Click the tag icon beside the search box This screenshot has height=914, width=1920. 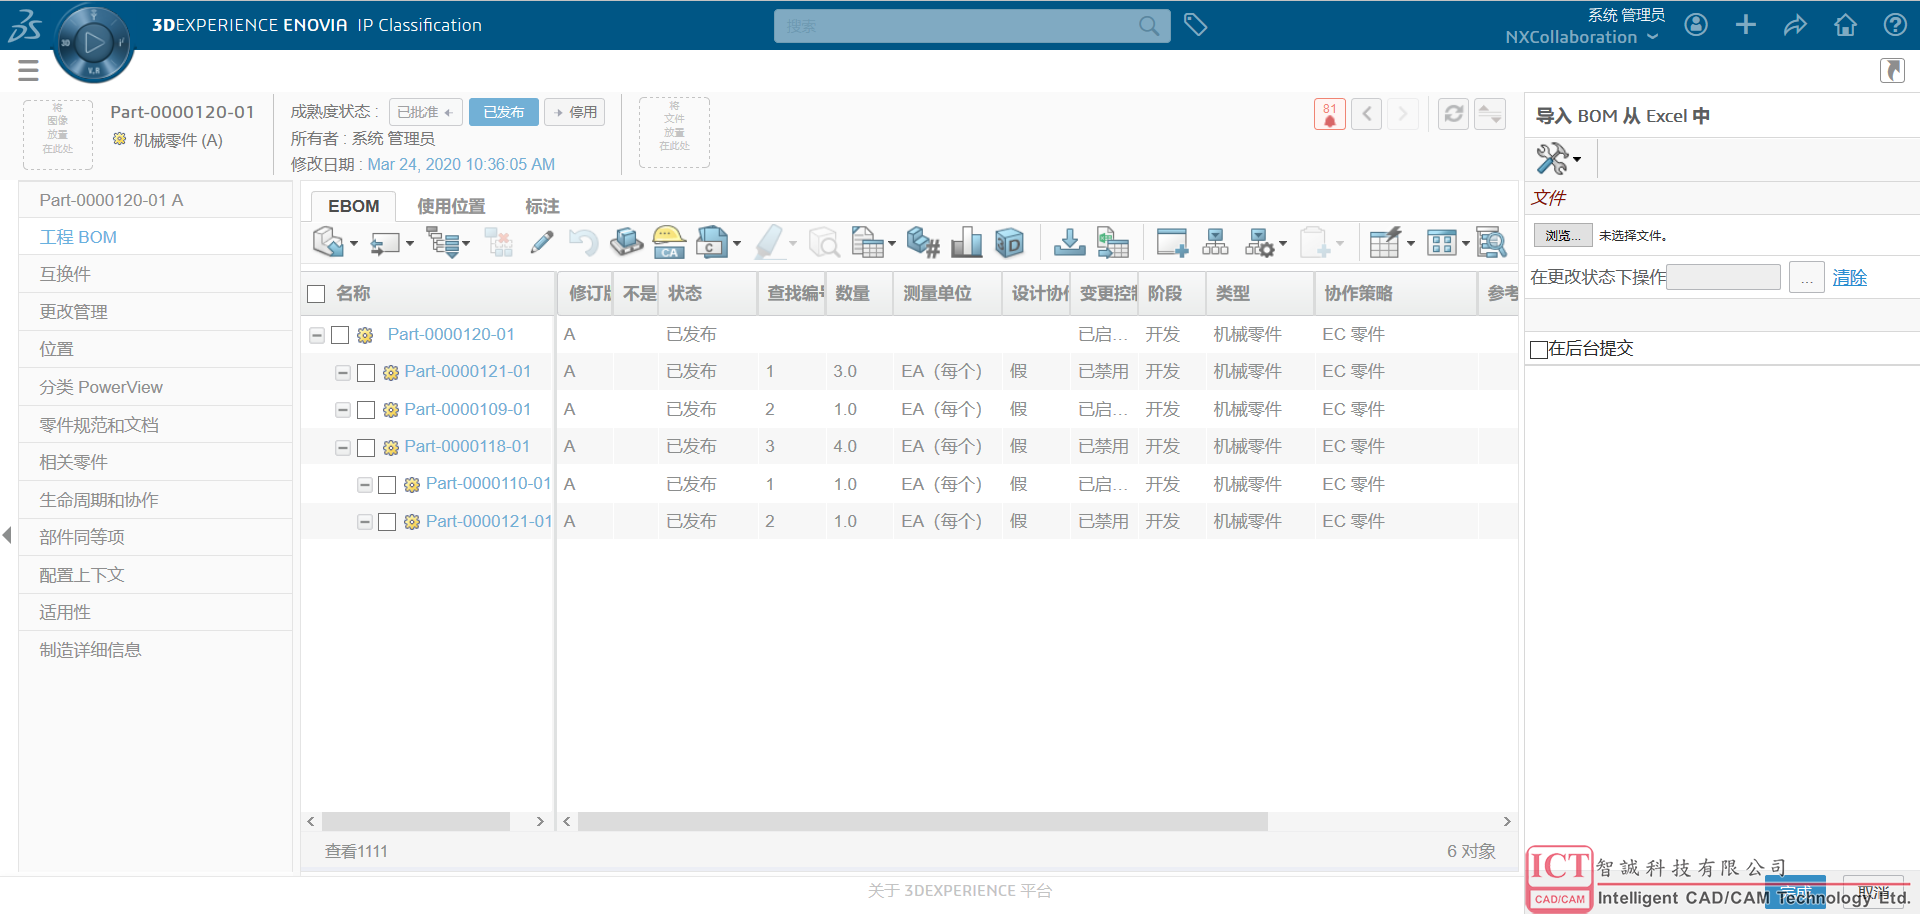coord(1195,25)
